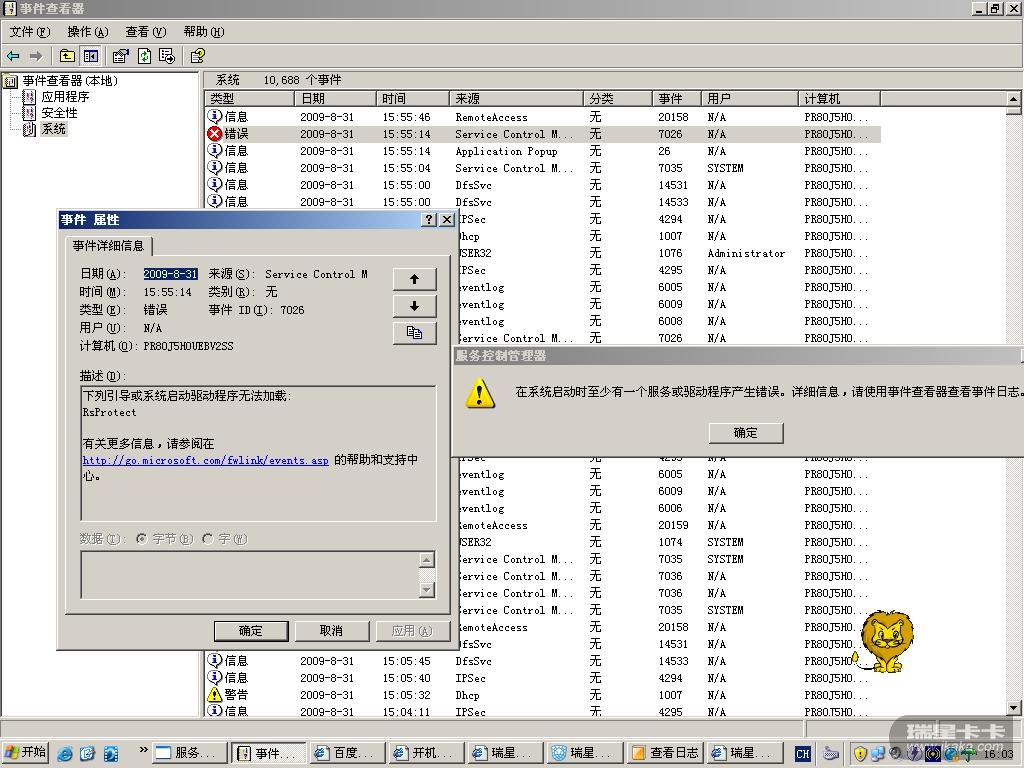Select 安全性 log in the tree
The height and width of the screenshot is (768, 1024).
(58, 113)
